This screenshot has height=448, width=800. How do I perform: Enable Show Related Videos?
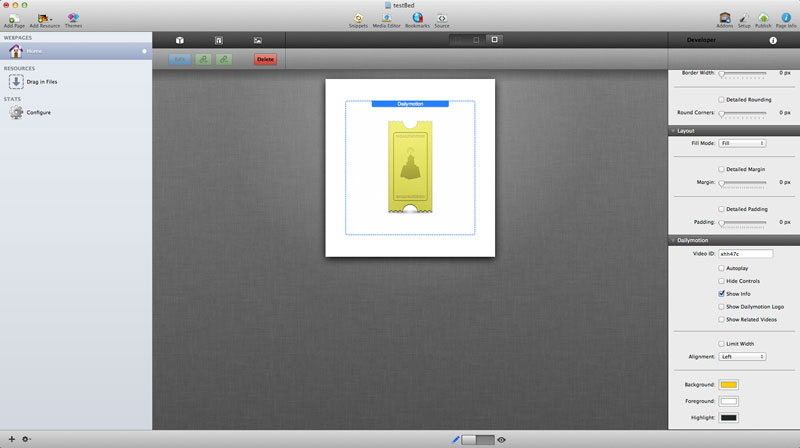tap(722, 320)
